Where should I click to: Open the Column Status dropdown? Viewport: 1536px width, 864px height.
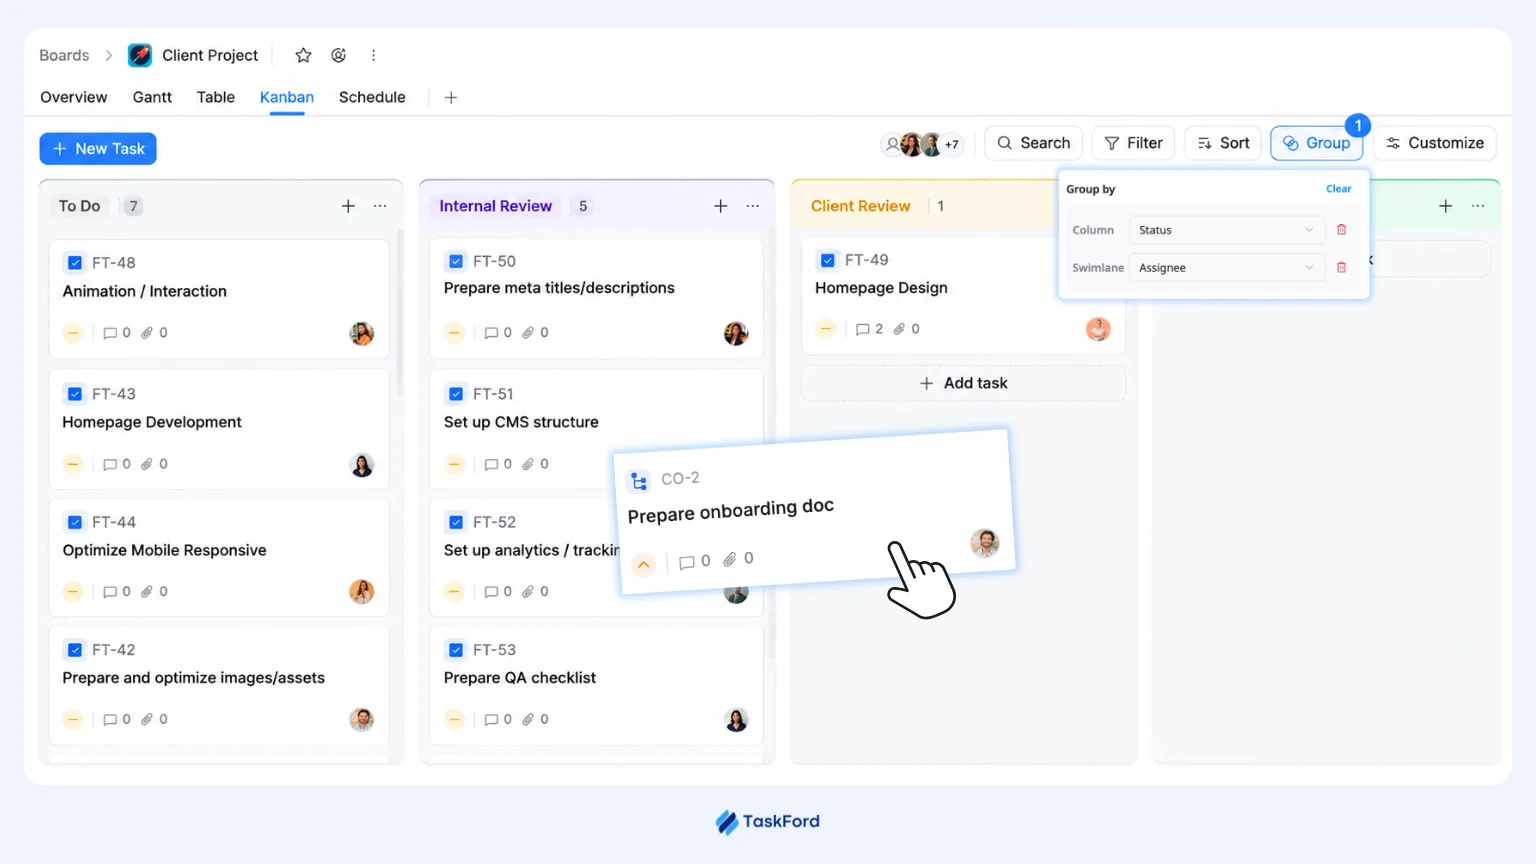pyautogui.click(x=1226, y=230)
